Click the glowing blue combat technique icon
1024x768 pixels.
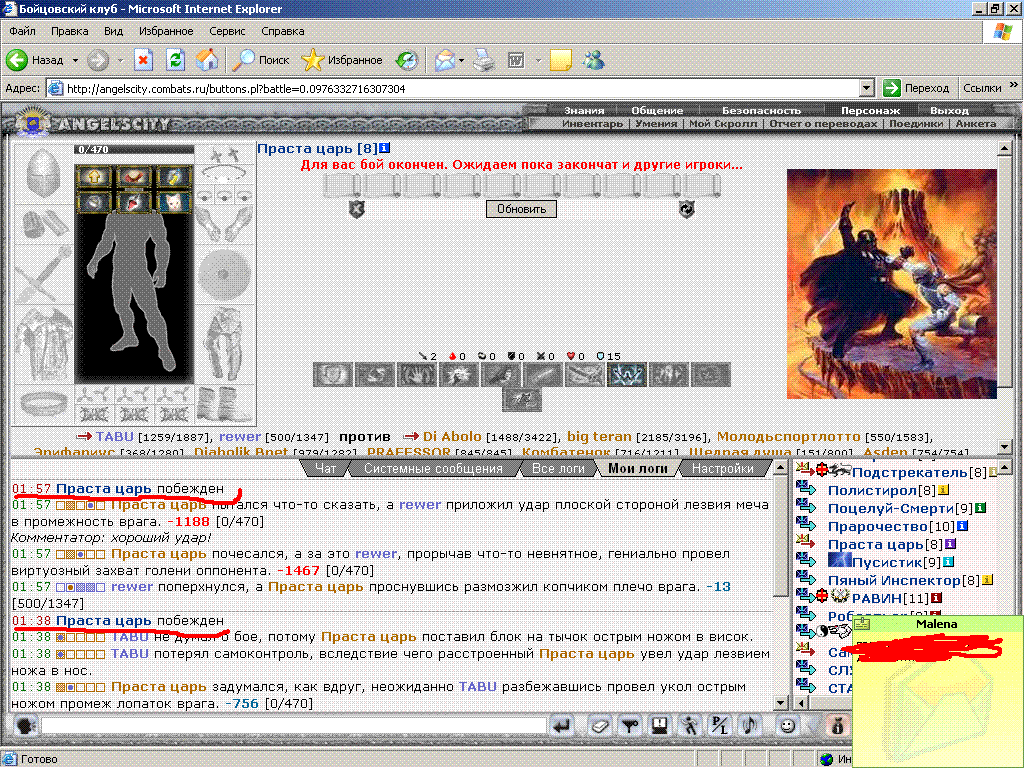point(627,375)
